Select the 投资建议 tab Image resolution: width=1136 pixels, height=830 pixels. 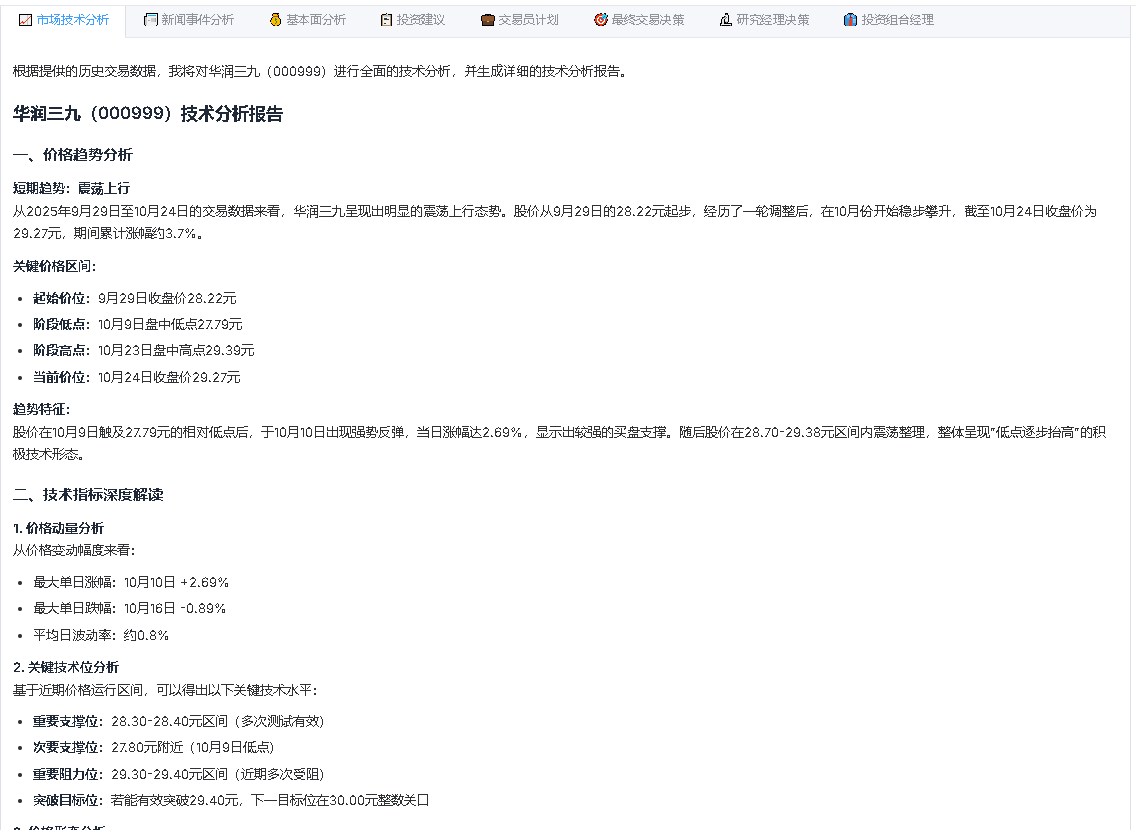pos(413,20)
